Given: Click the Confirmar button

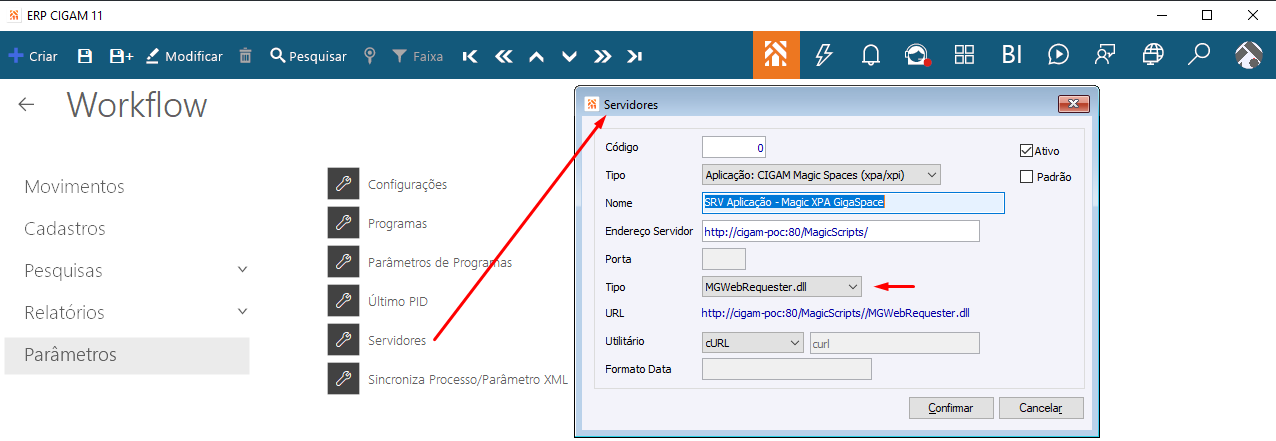Looking at the screenshot, I should [x=951, y=408].
